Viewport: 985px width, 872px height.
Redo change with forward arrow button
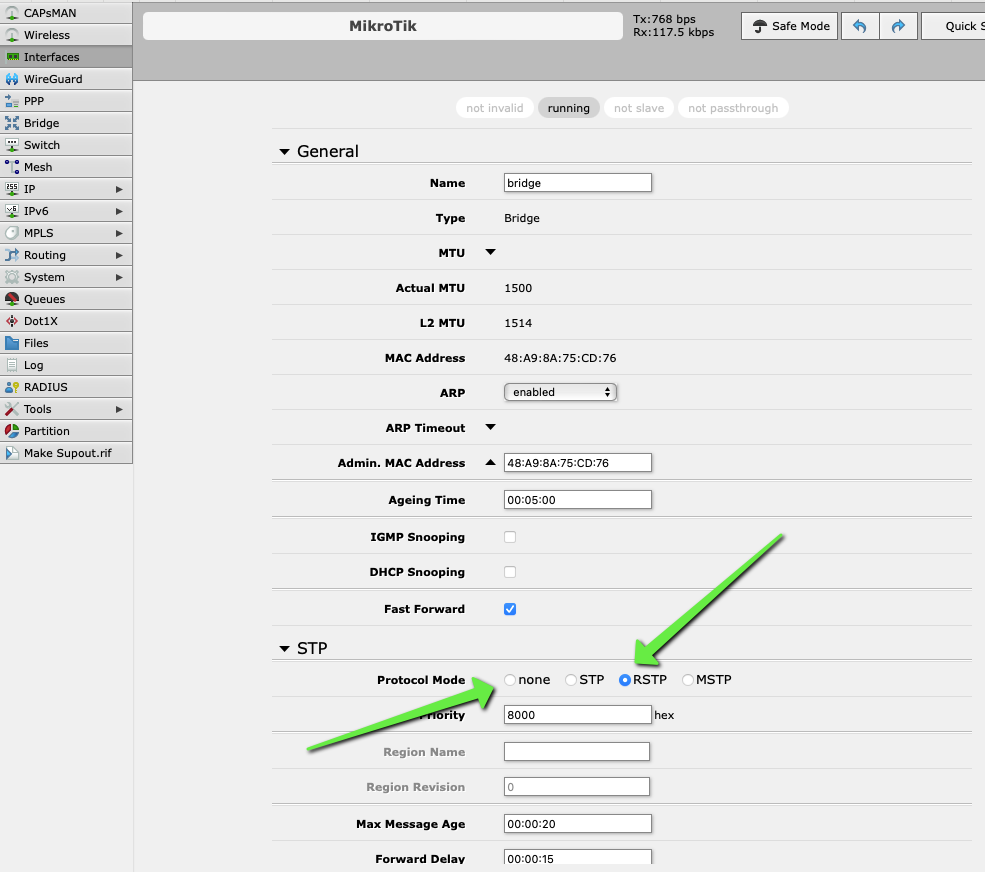tap(898, 26)
